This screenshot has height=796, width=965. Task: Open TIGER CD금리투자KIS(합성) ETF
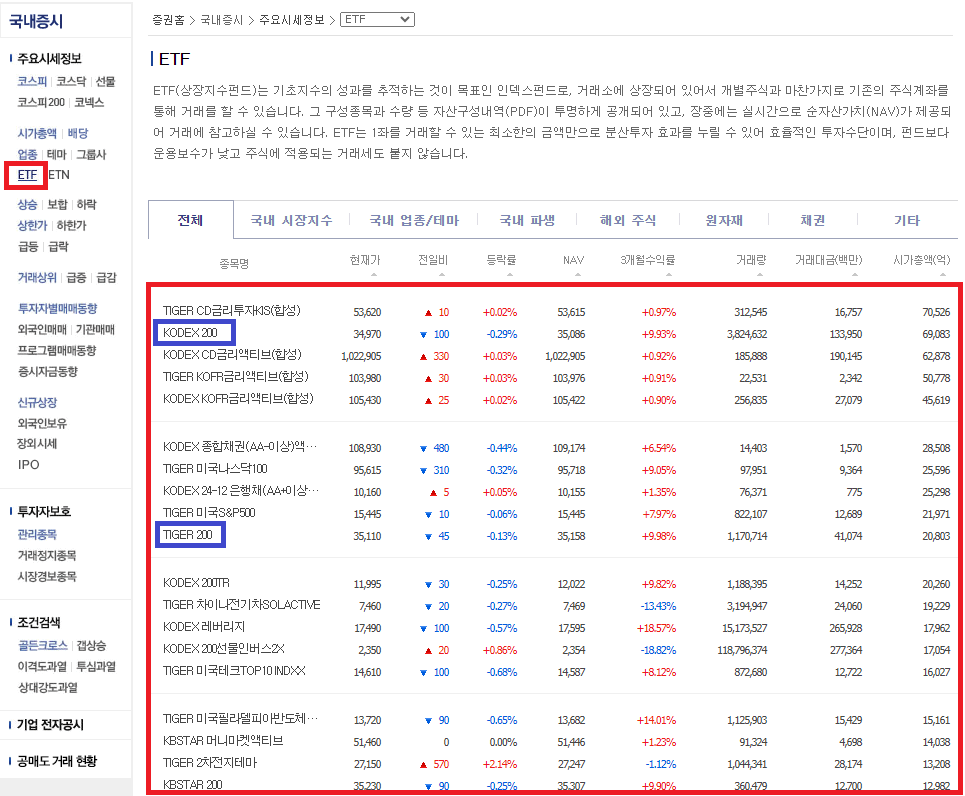[231, 310]
